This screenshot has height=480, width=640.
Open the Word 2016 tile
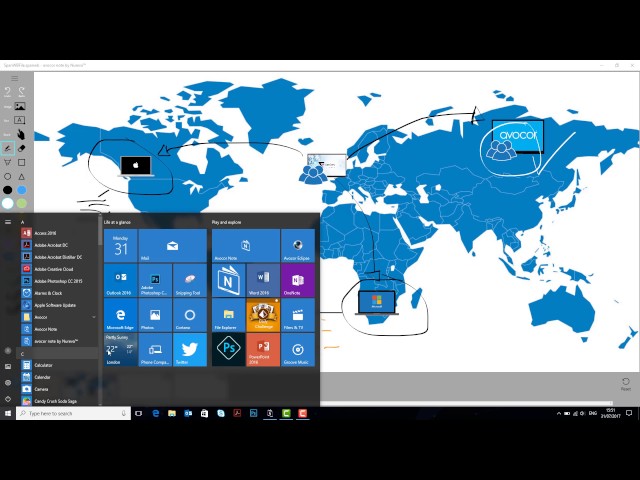click(263, 280)
